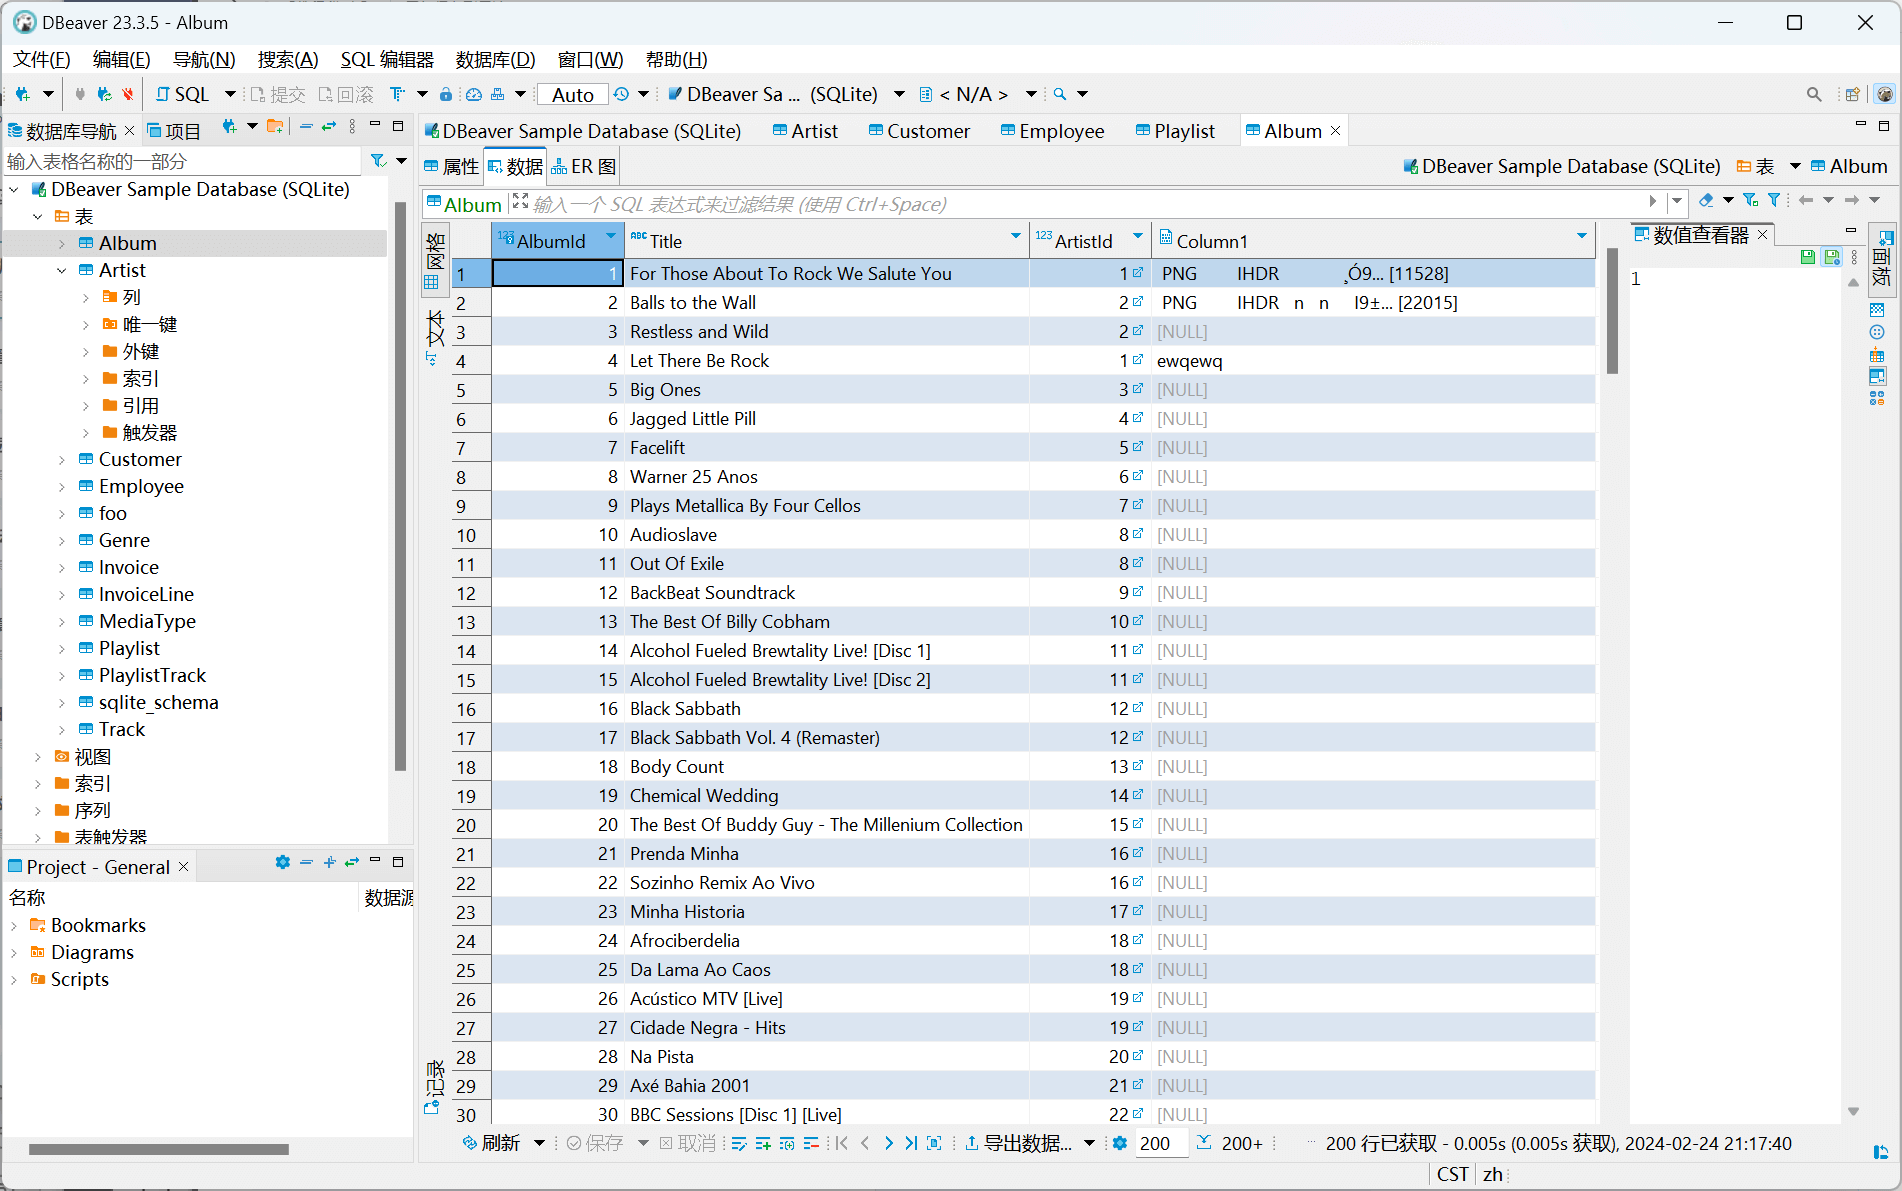The height and width of the screenshot is (1191, 1902).
Task: Expand the 外键 folder under Artist
Action: click(86, 351)
